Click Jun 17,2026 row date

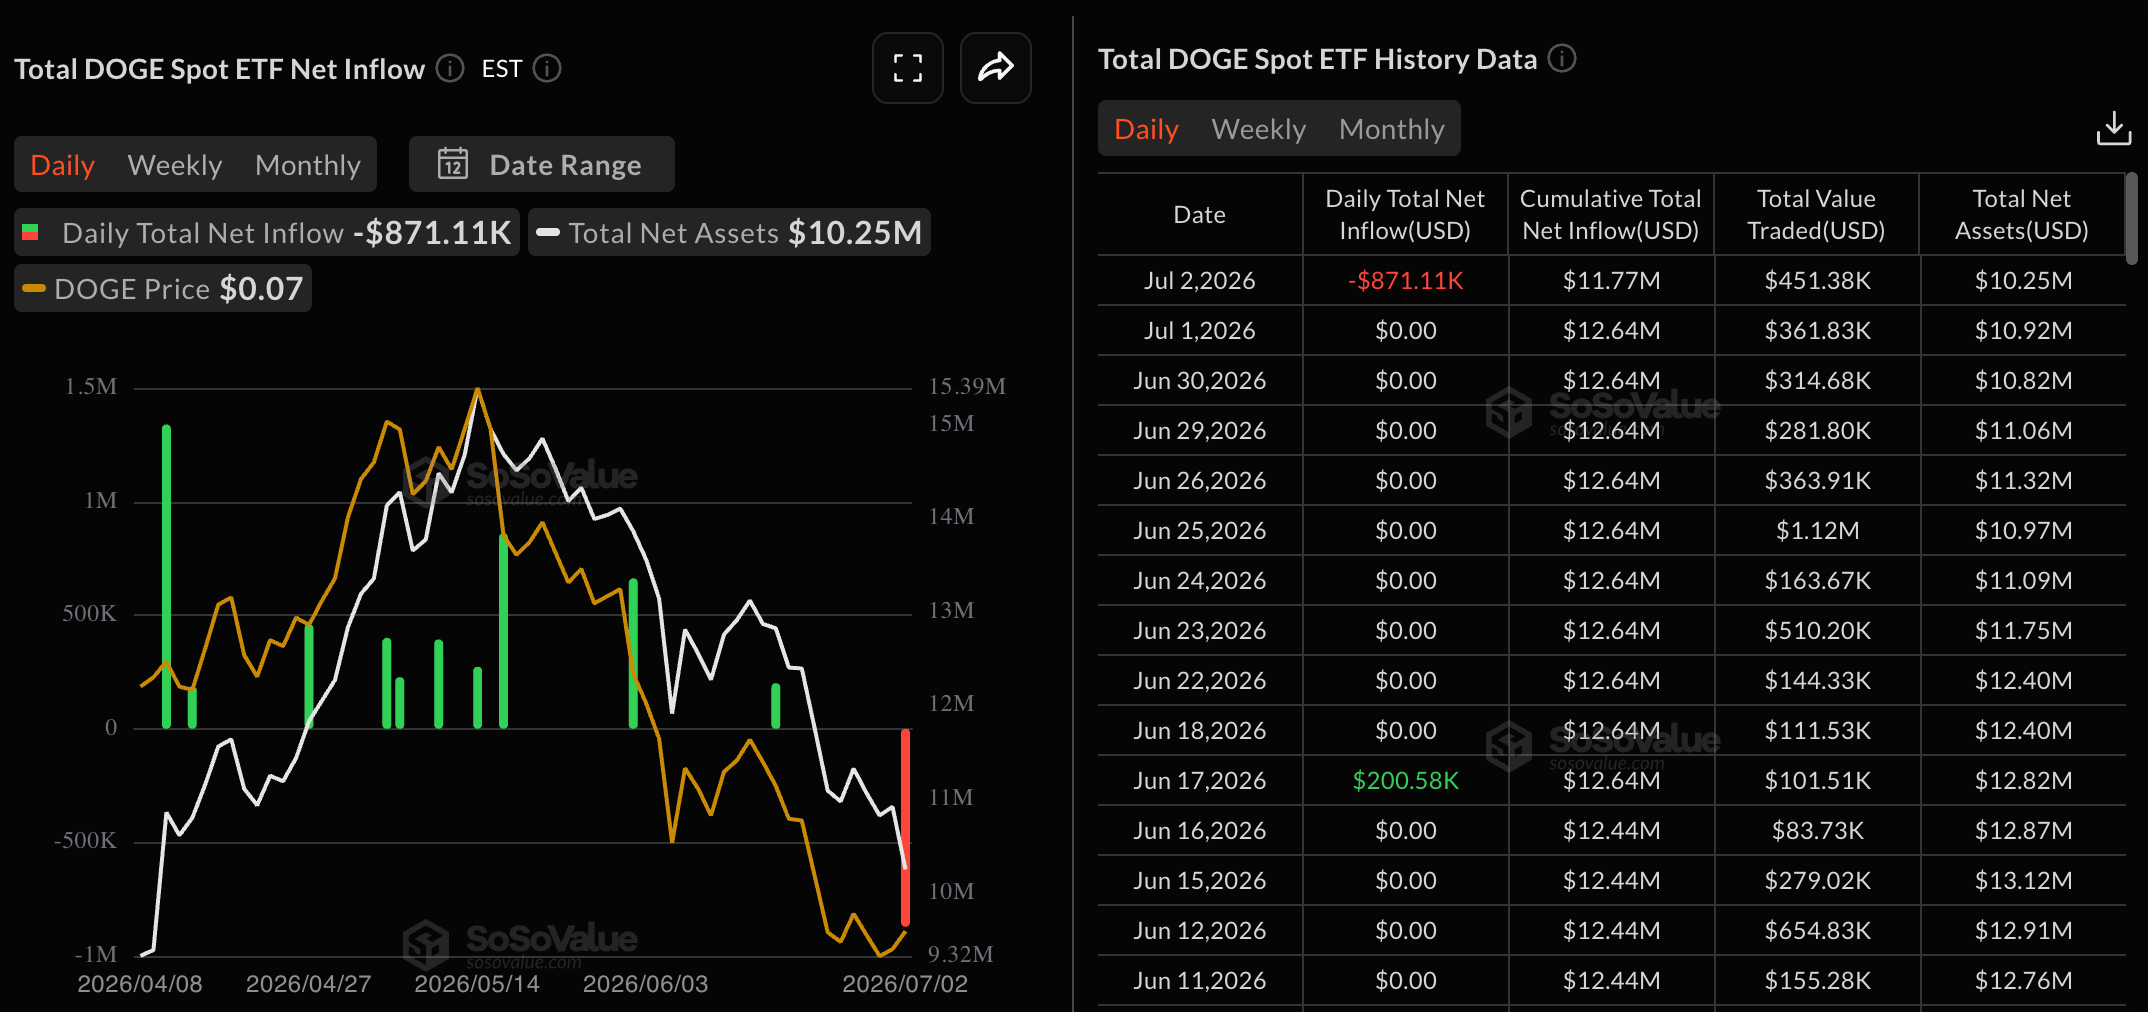click(x=1199, y=781)
